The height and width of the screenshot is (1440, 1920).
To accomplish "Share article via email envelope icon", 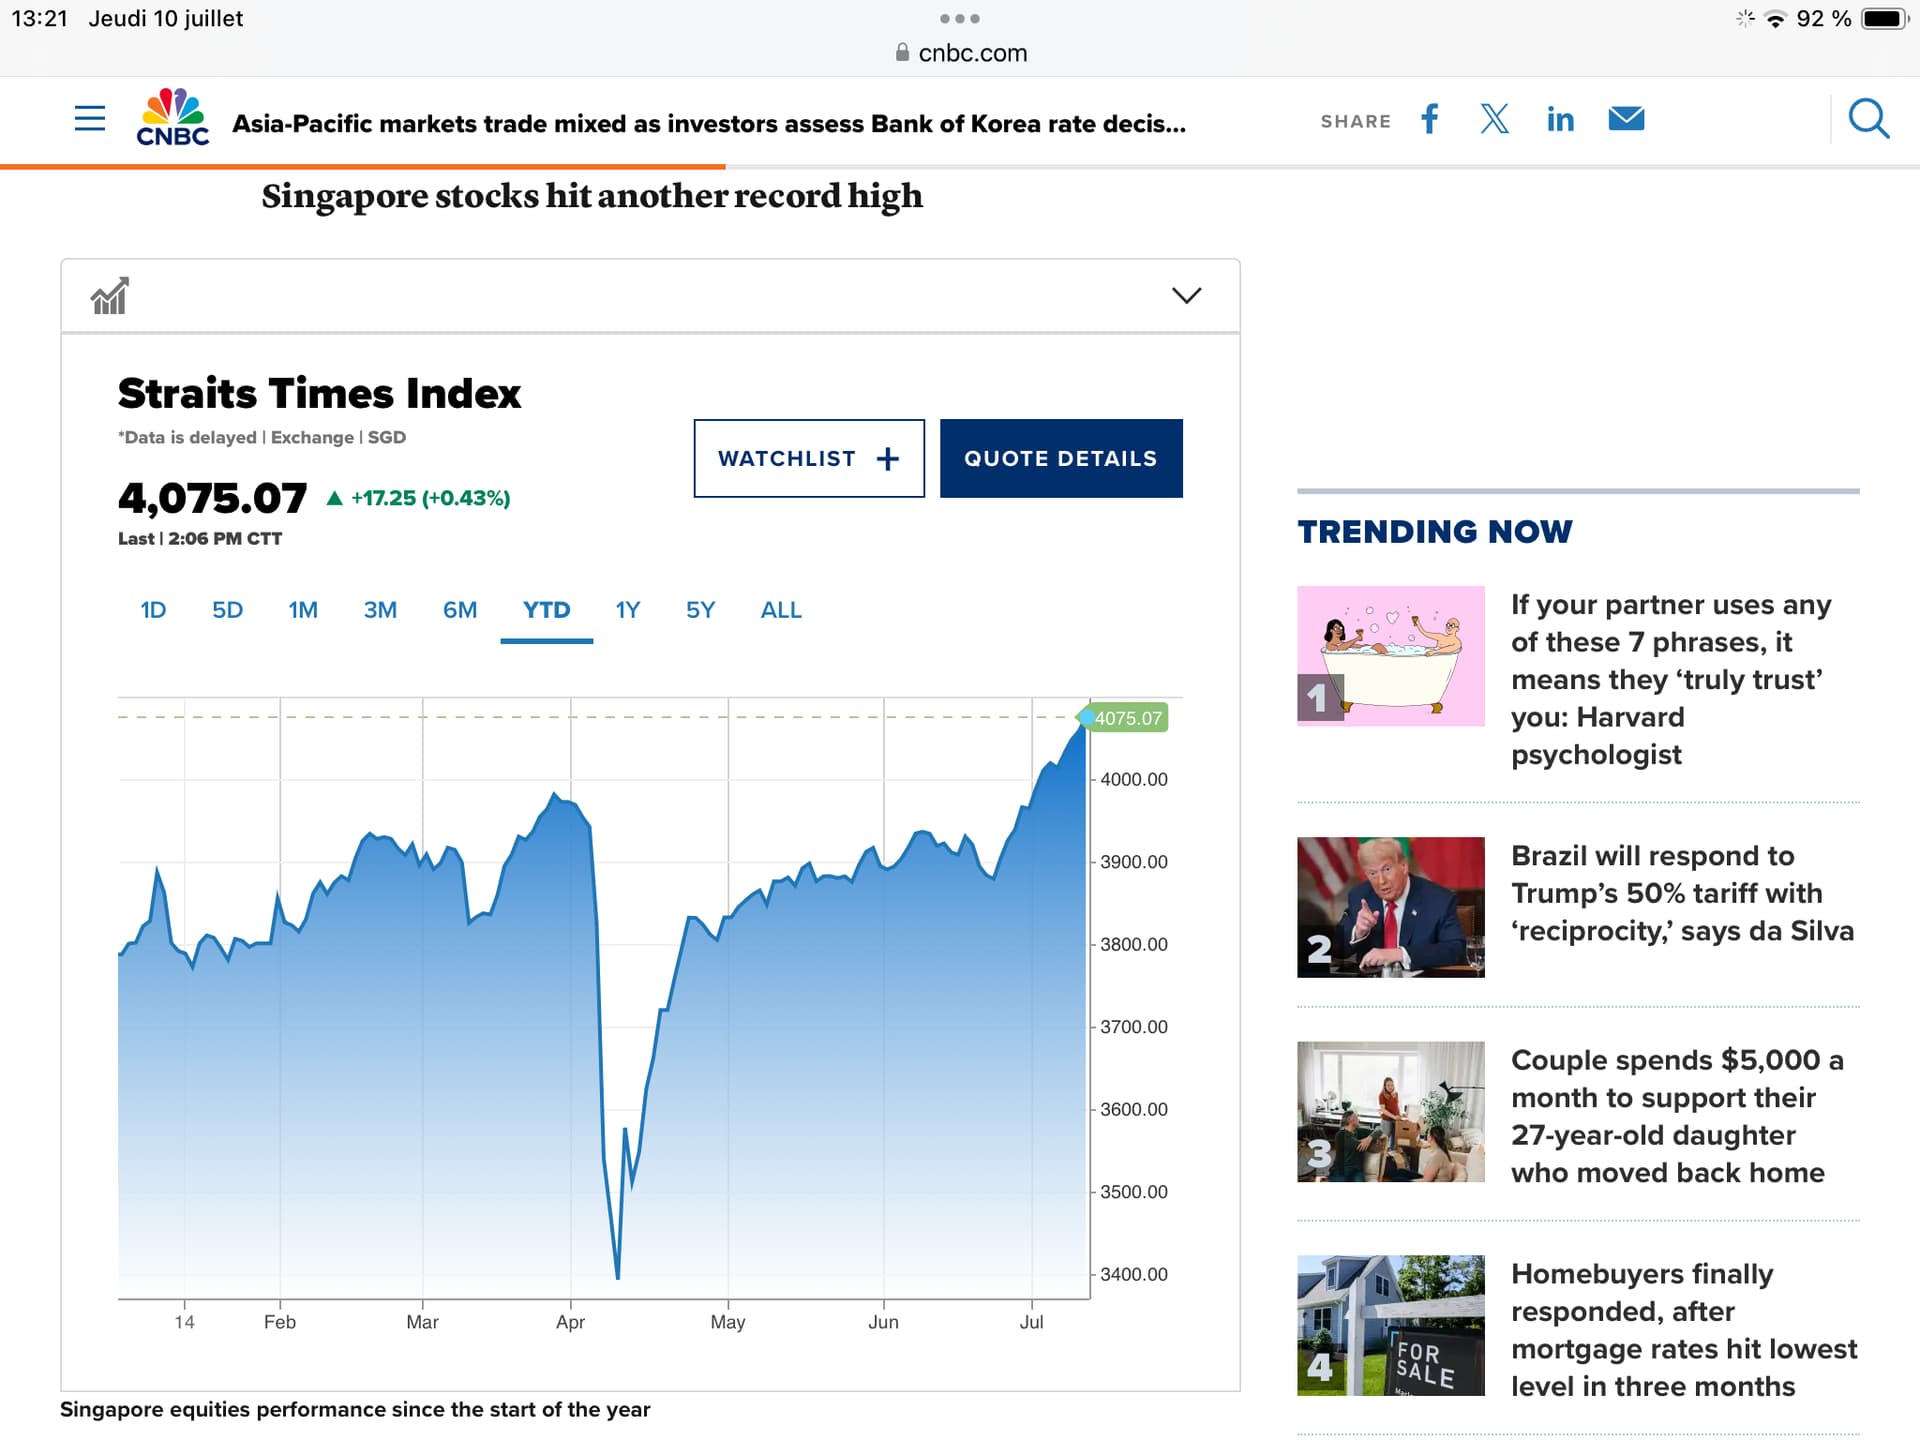I will click(x=1626, y=119).
